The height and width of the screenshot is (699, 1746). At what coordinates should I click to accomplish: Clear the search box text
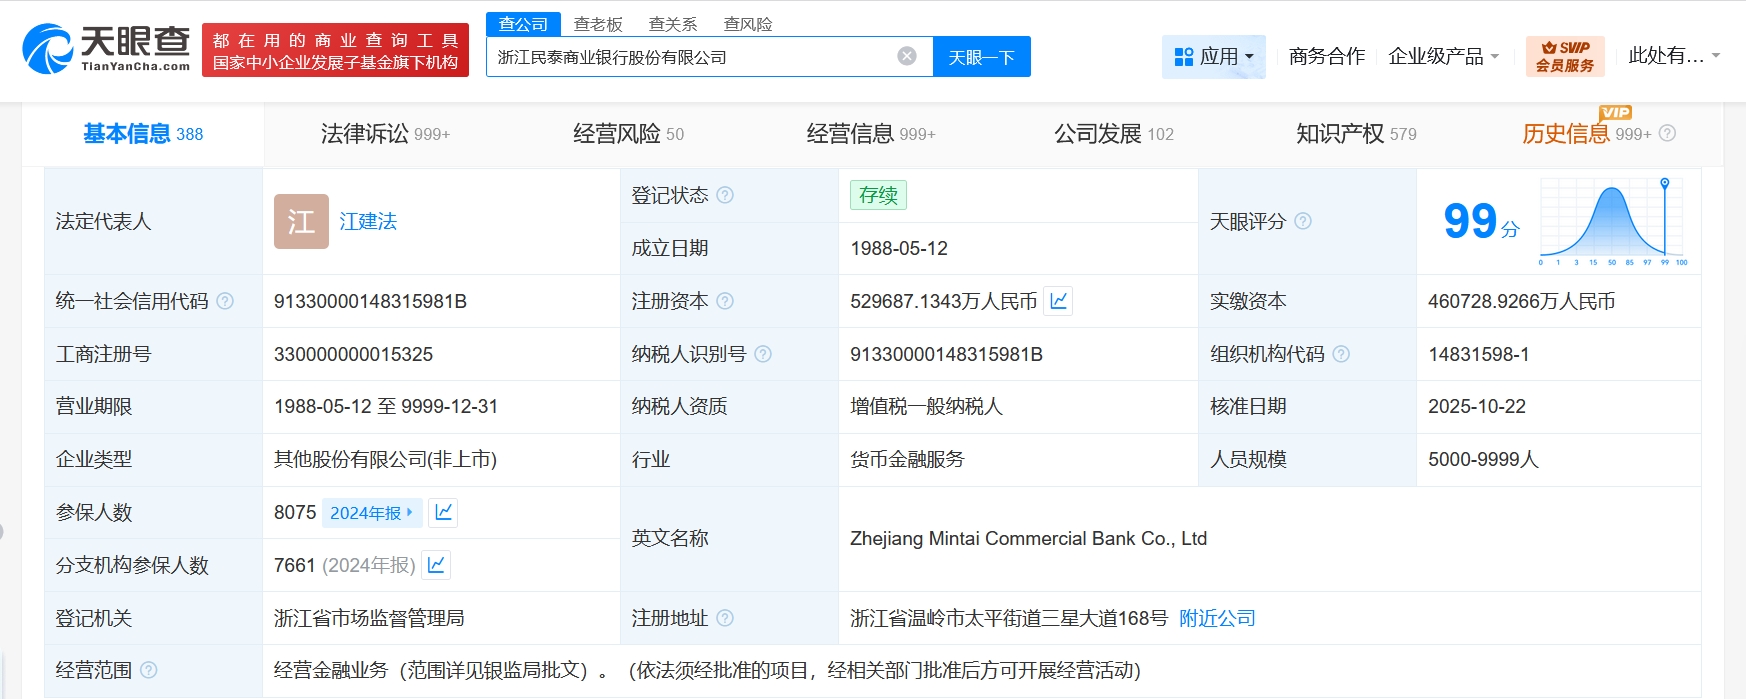[x=906, y=56]
